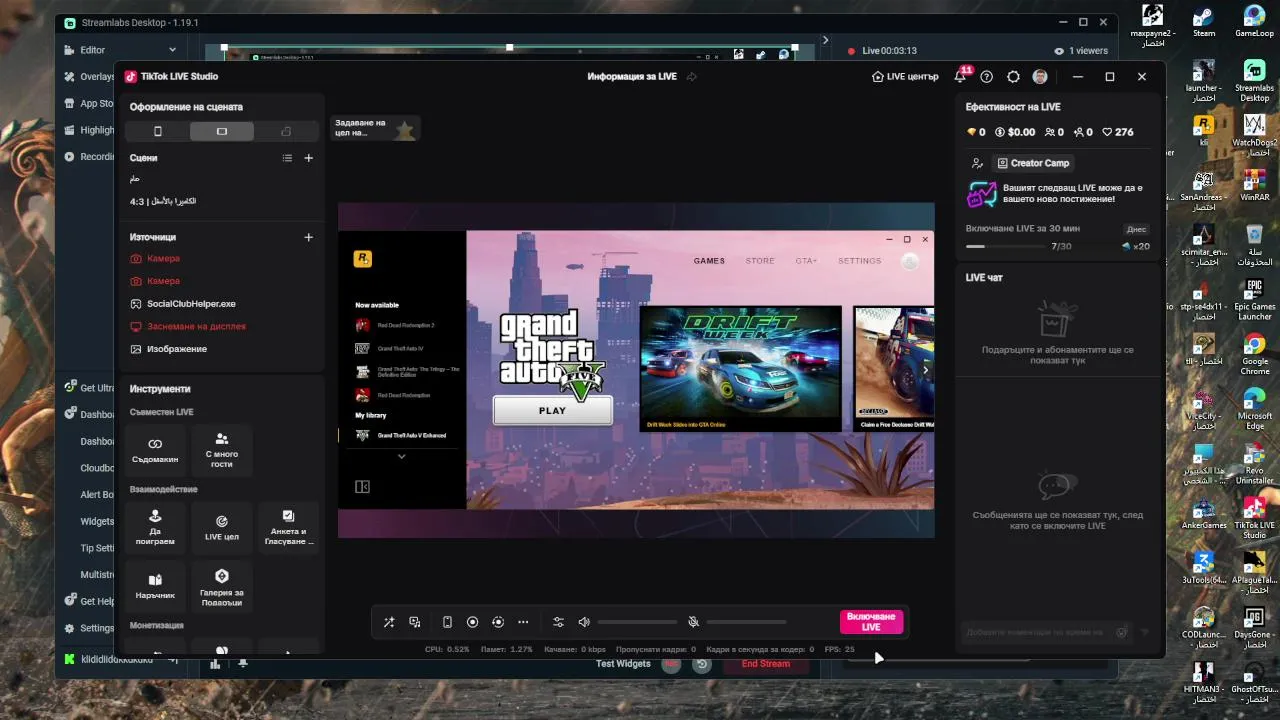This screenshot has height=720, width=1280.
Task: Open the С много гости tool
Action: point(222,450)
